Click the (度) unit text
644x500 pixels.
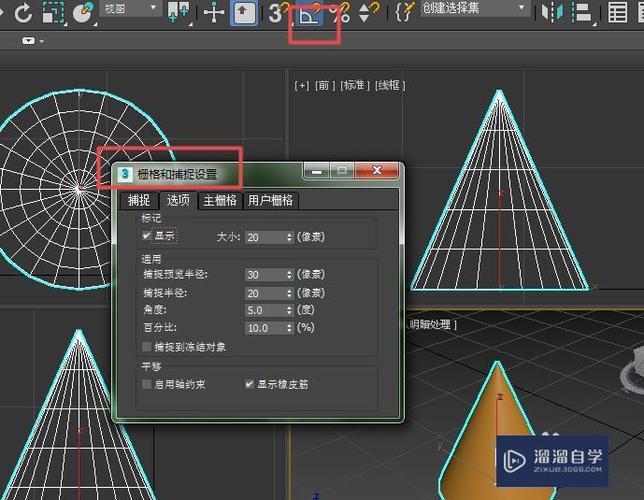tap(306, 310)
